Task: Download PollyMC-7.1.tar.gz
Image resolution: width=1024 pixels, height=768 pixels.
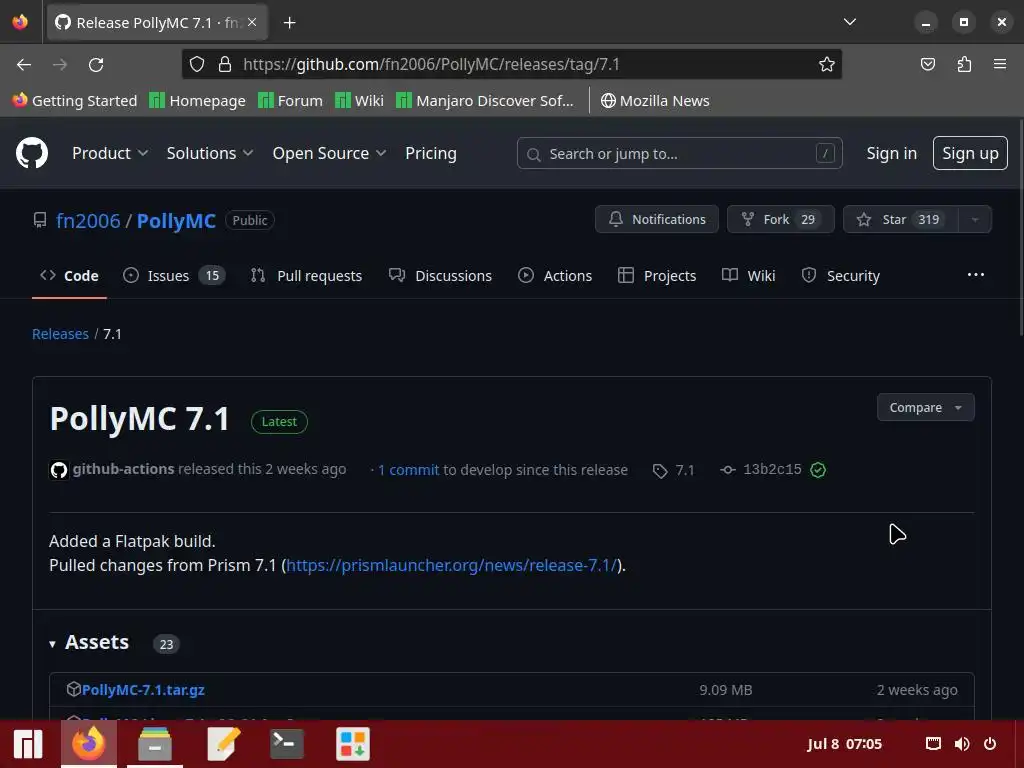Action: [143, 690]
